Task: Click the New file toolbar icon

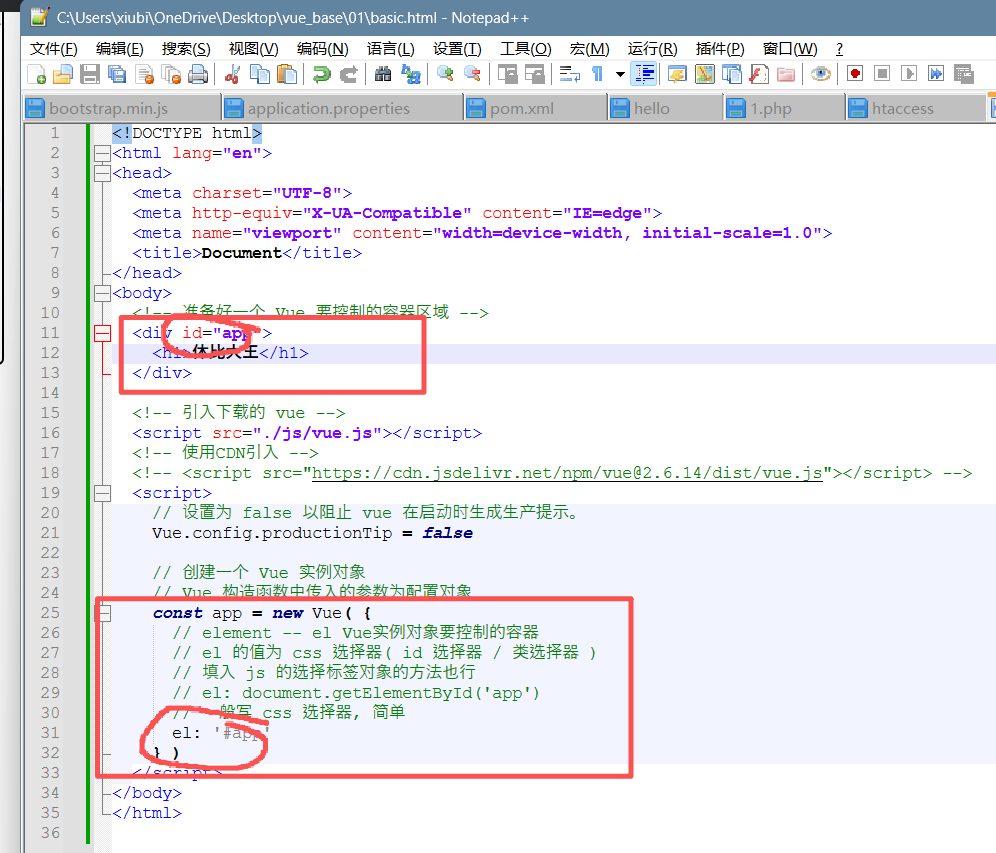Action: tap(36, 74)
